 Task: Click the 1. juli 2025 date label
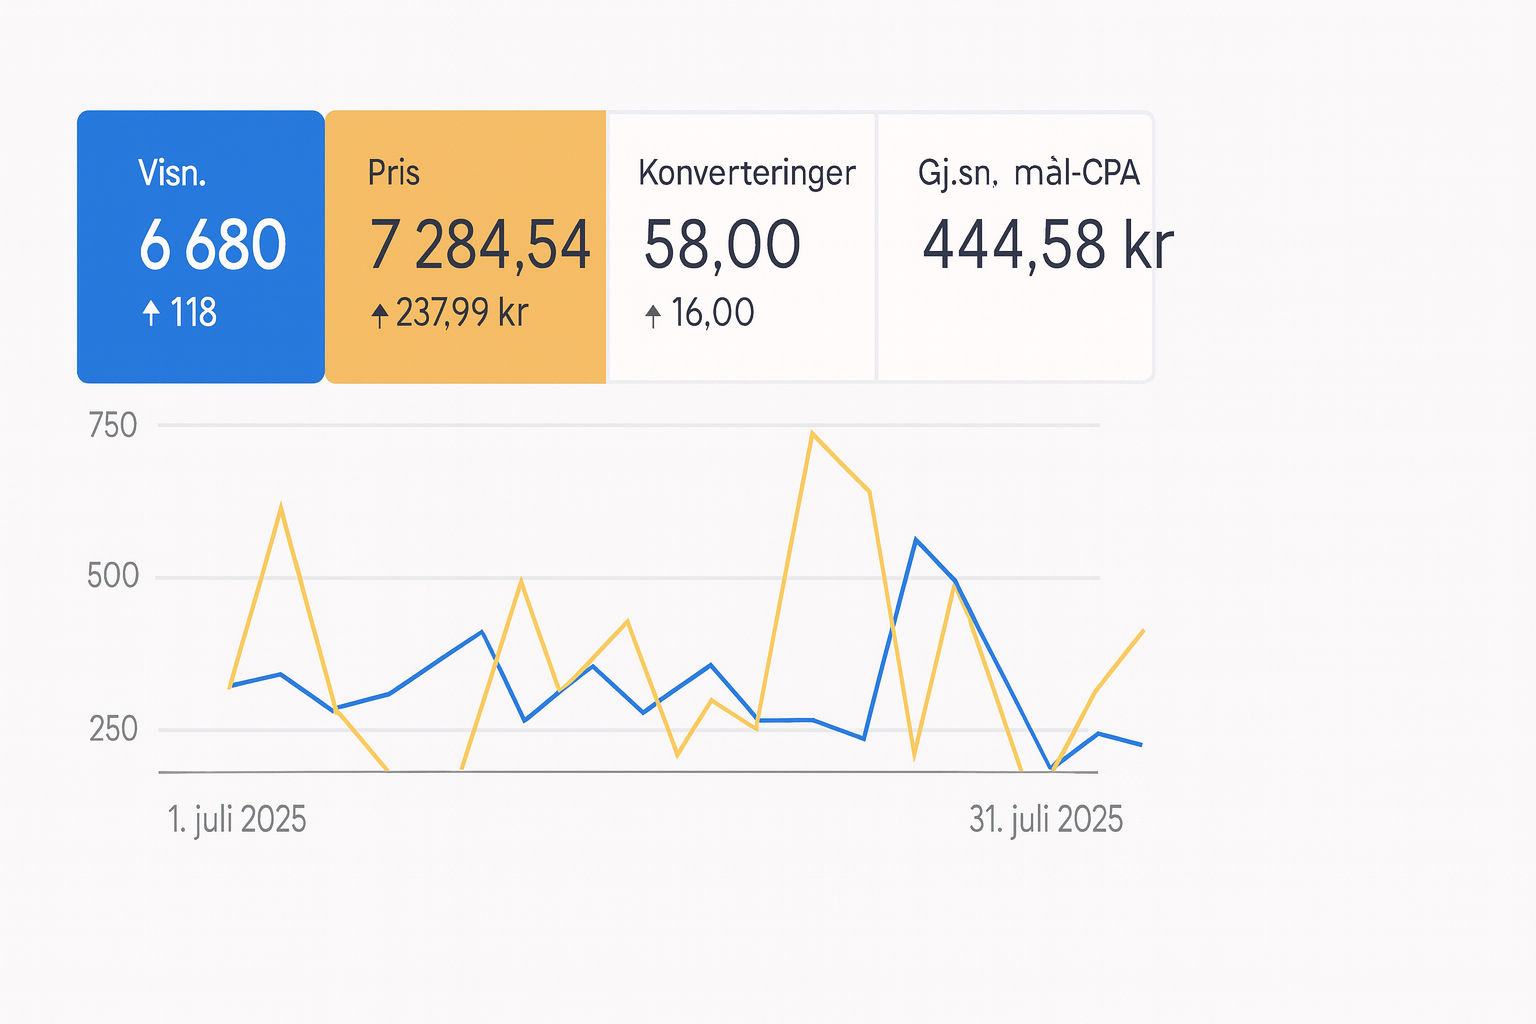[237, 818]
